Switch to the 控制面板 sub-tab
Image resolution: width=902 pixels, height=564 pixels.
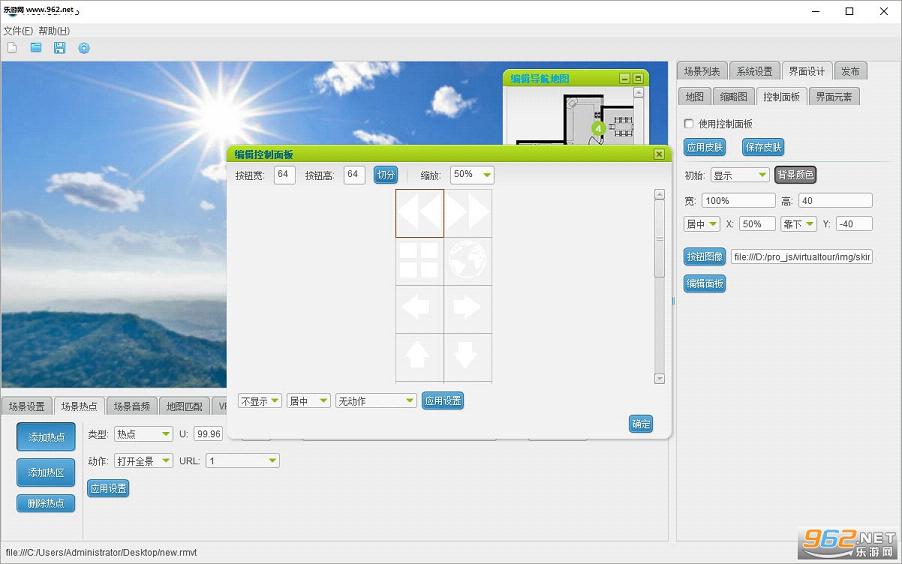781,97
